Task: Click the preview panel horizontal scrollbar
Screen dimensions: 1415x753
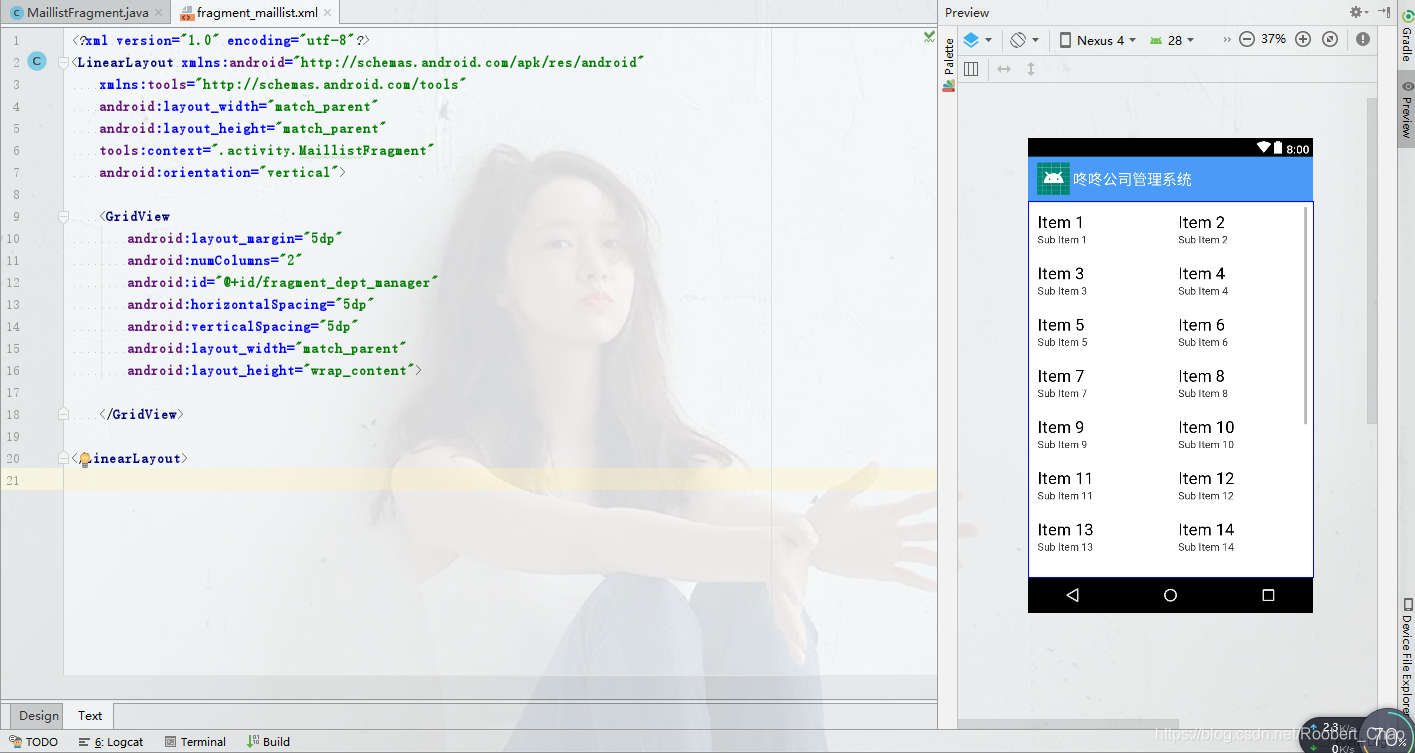Action: [1069, 725]
